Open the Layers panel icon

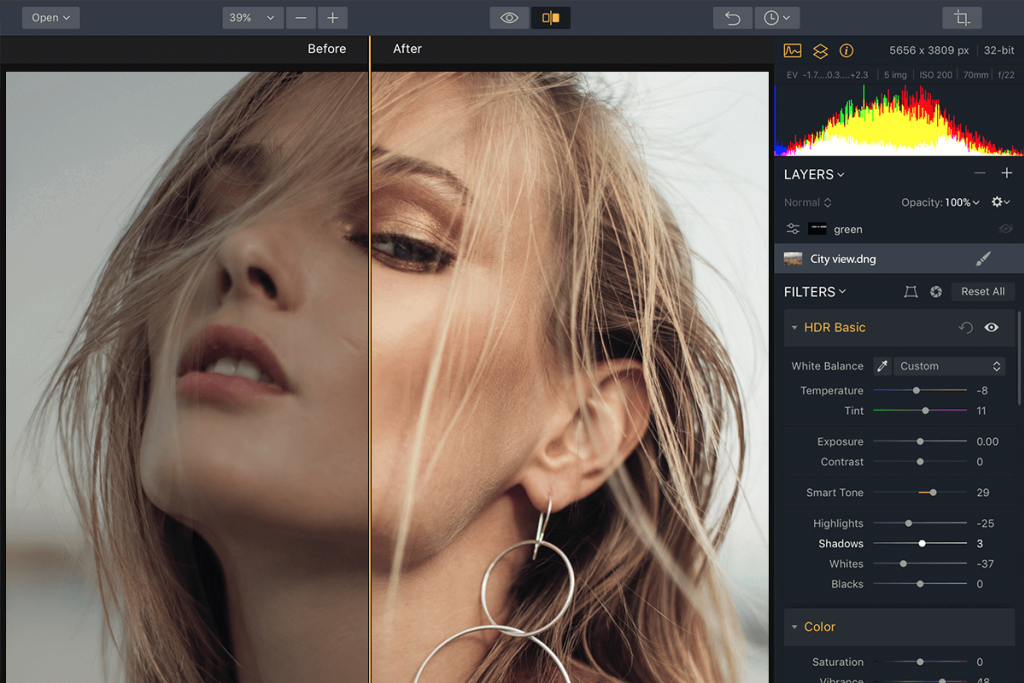click(820, 50)
